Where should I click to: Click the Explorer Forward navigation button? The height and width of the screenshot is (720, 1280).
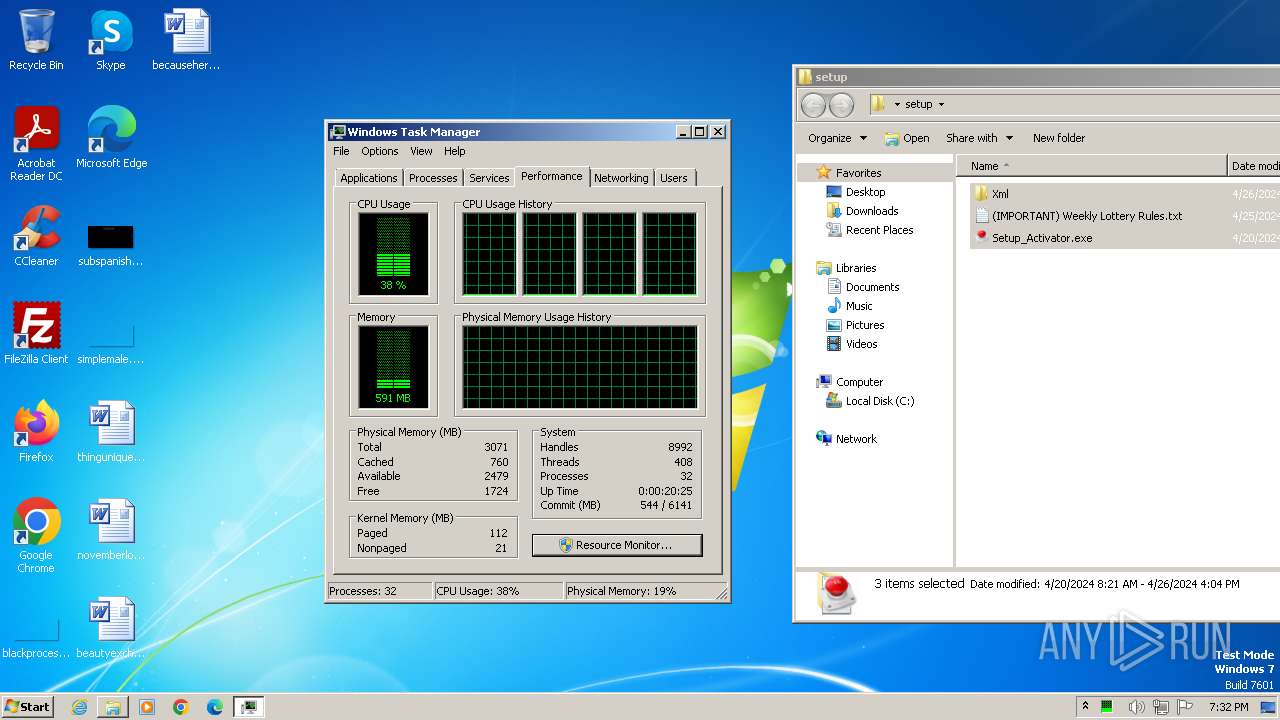click(842, 104)
